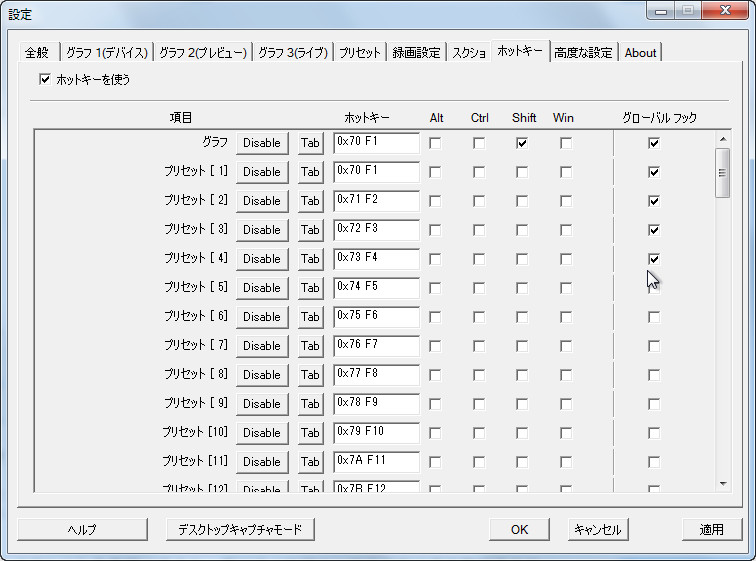Click Disable button in the グラフ row
The width and height of the screenshot is (756, 561).
[x=262, y=143]
